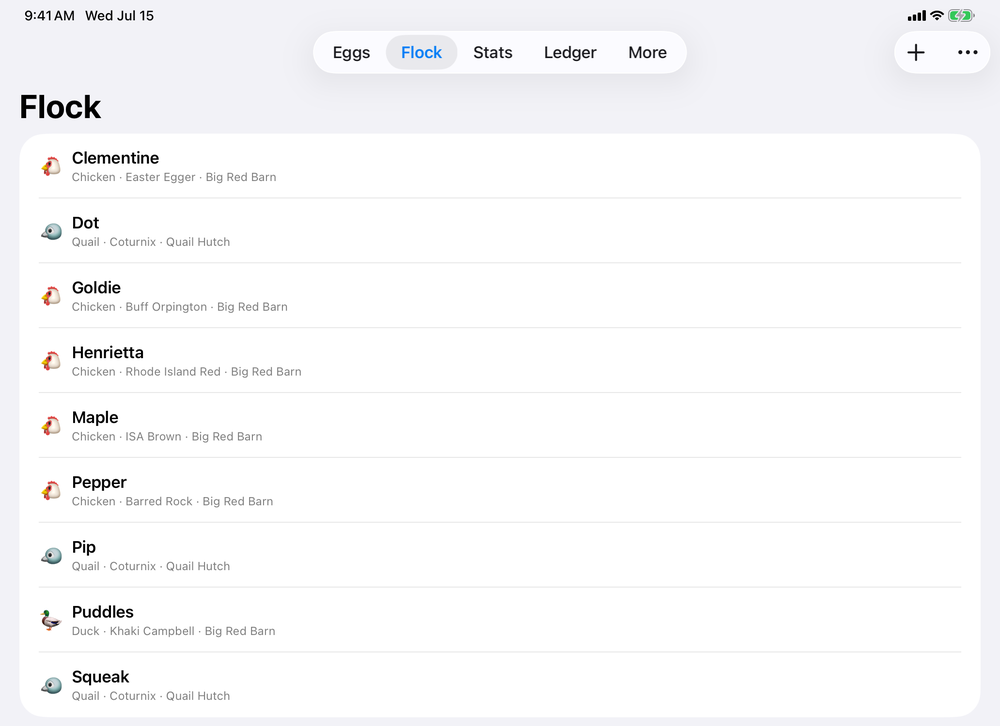Check the battery status icon
The image size is (1000, 726).
pos(960,16)
